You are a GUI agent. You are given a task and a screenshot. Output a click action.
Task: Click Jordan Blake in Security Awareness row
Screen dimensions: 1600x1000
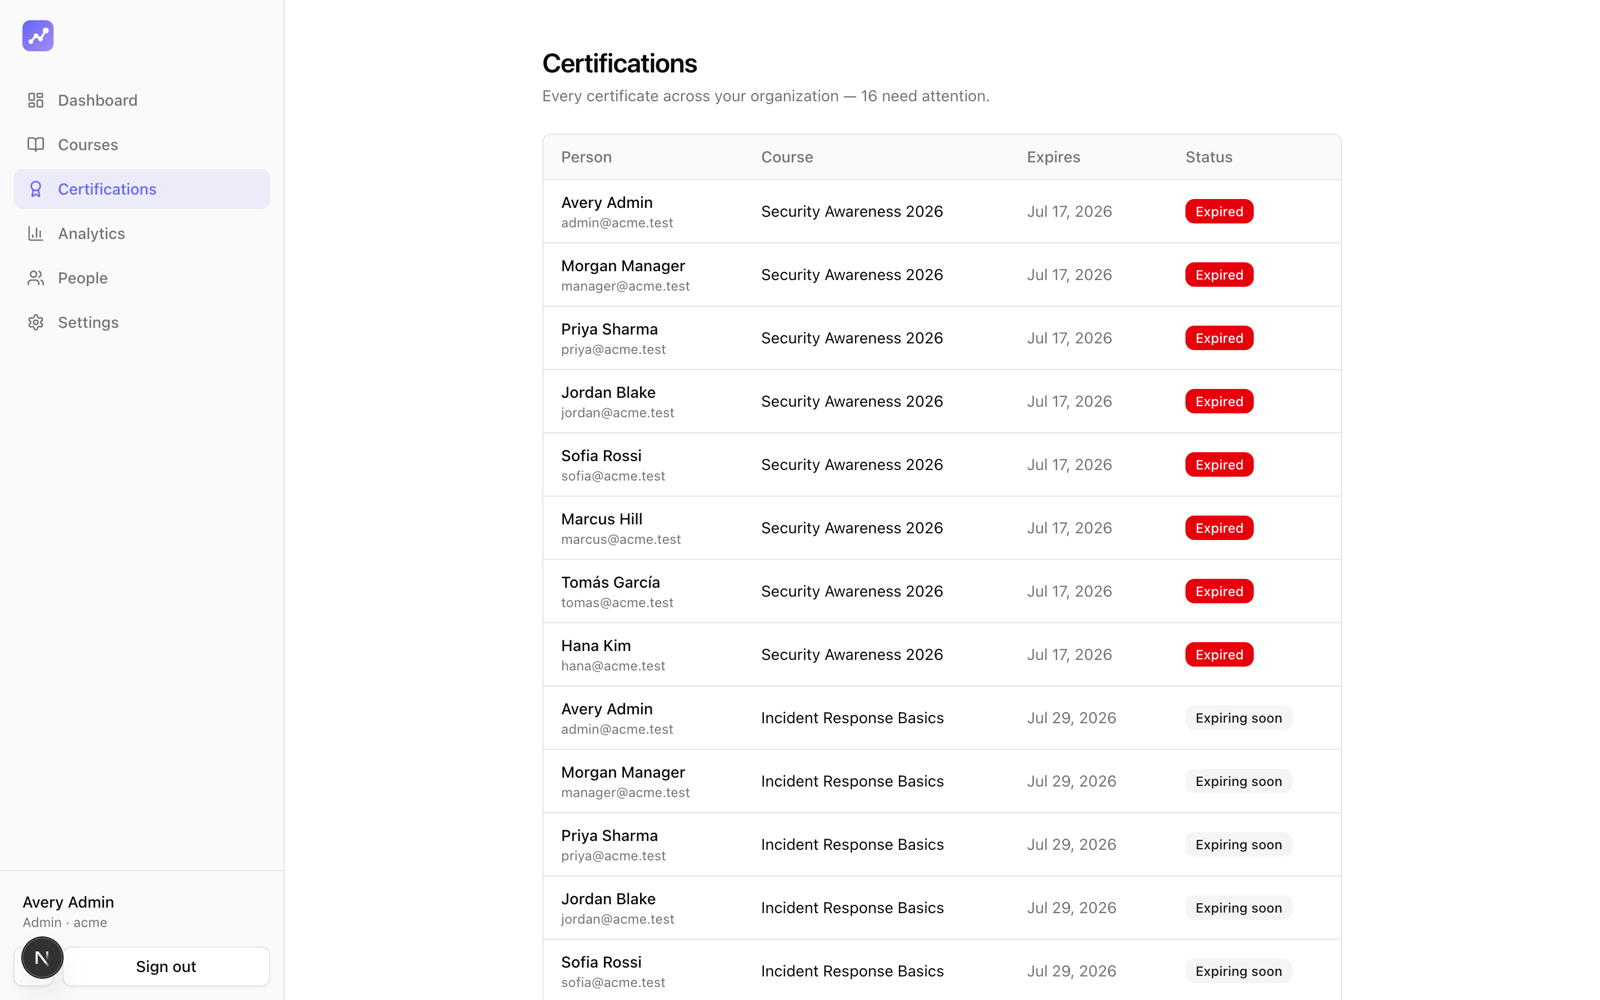coord(608,392)
